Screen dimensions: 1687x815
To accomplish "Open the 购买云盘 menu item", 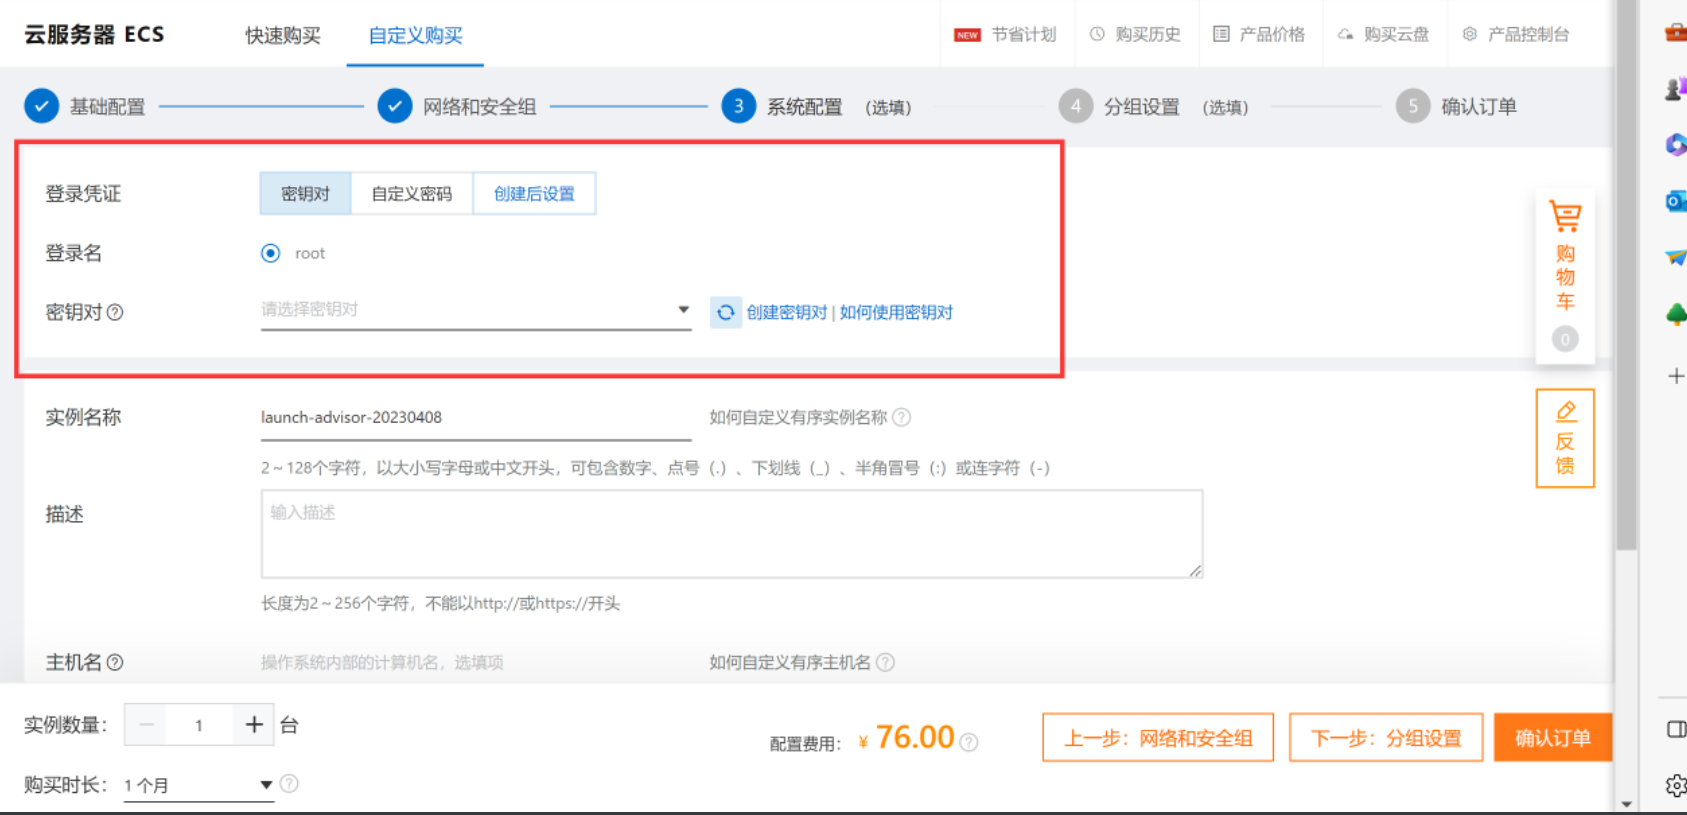I will click(1384, 34).
